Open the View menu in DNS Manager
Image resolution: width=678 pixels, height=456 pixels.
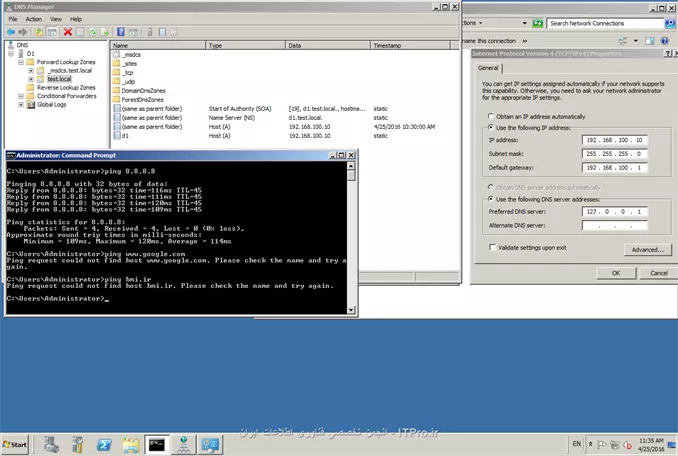[x=56, y=19]
